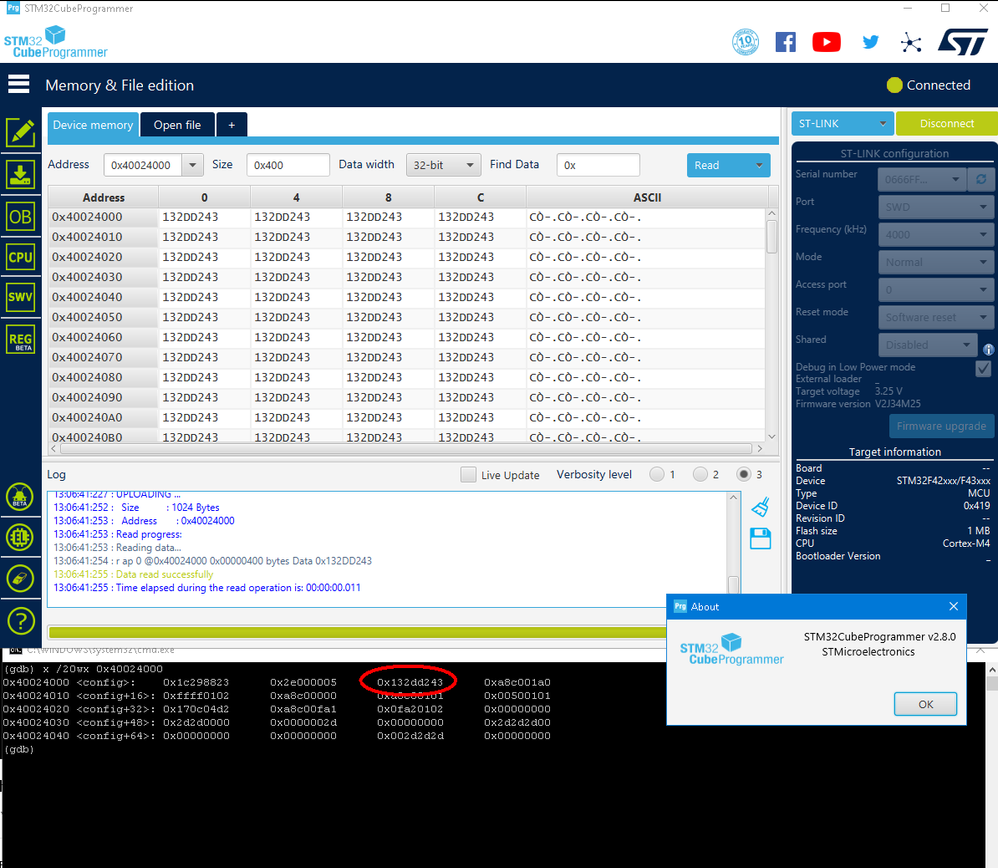Open the Mode Normal dropdown
The image size is (998, 868).
935,262
